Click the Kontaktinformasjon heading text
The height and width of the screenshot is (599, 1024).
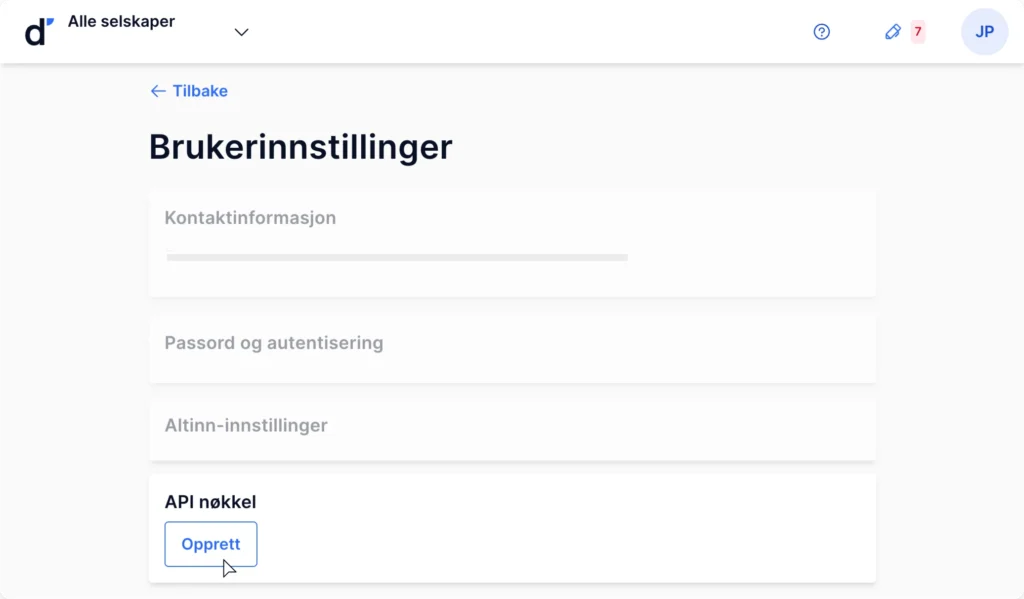[250, 218]
